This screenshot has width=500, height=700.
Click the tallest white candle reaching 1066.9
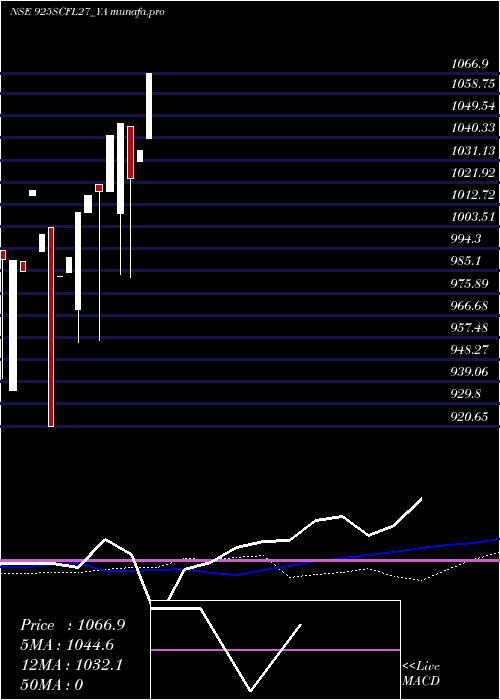(149, 106)
